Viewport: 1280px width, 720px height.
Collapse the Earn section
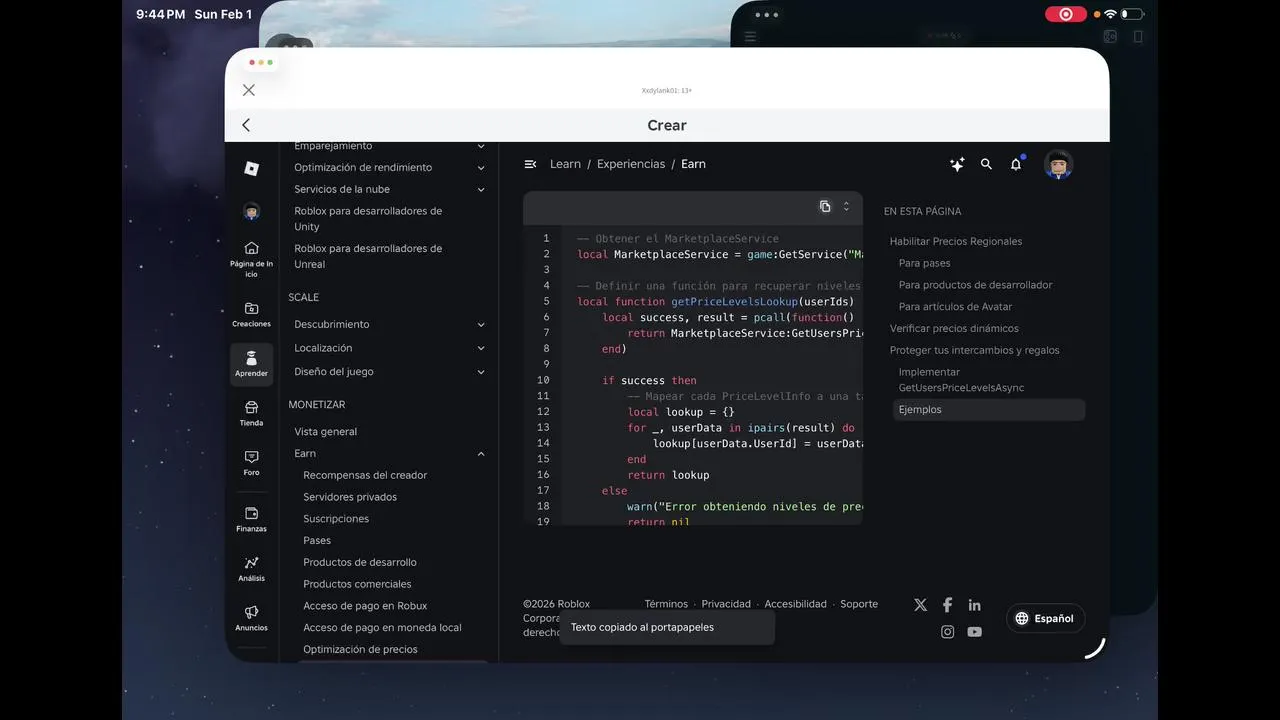point(481,454)
